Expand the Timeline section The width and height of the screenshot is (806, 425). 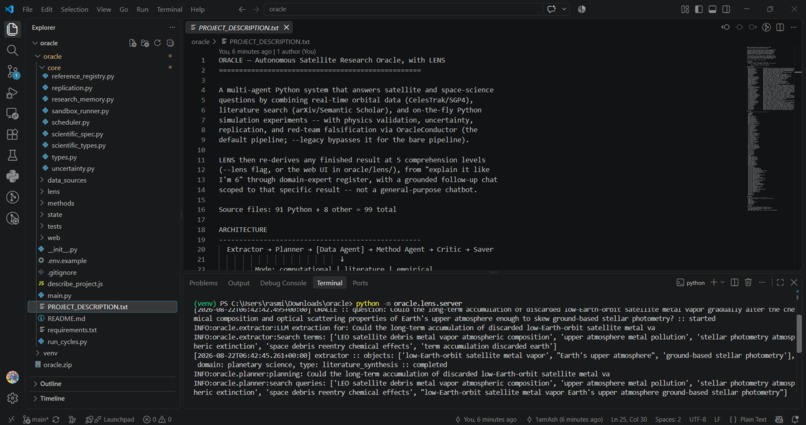coord(52,398)
